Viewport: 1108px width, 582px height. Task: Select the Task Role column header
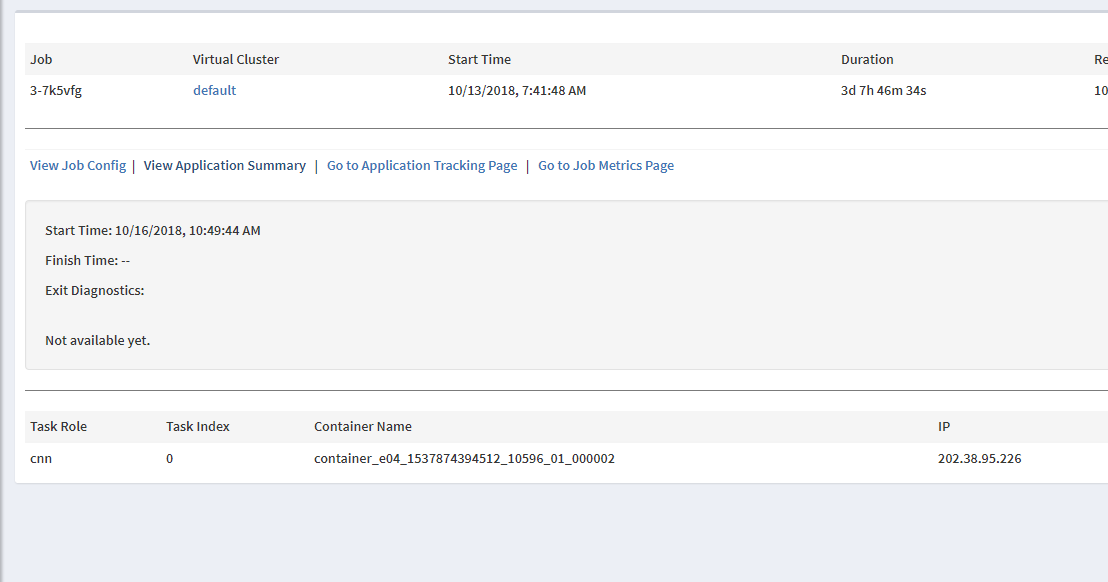click(x=59, y=426)
